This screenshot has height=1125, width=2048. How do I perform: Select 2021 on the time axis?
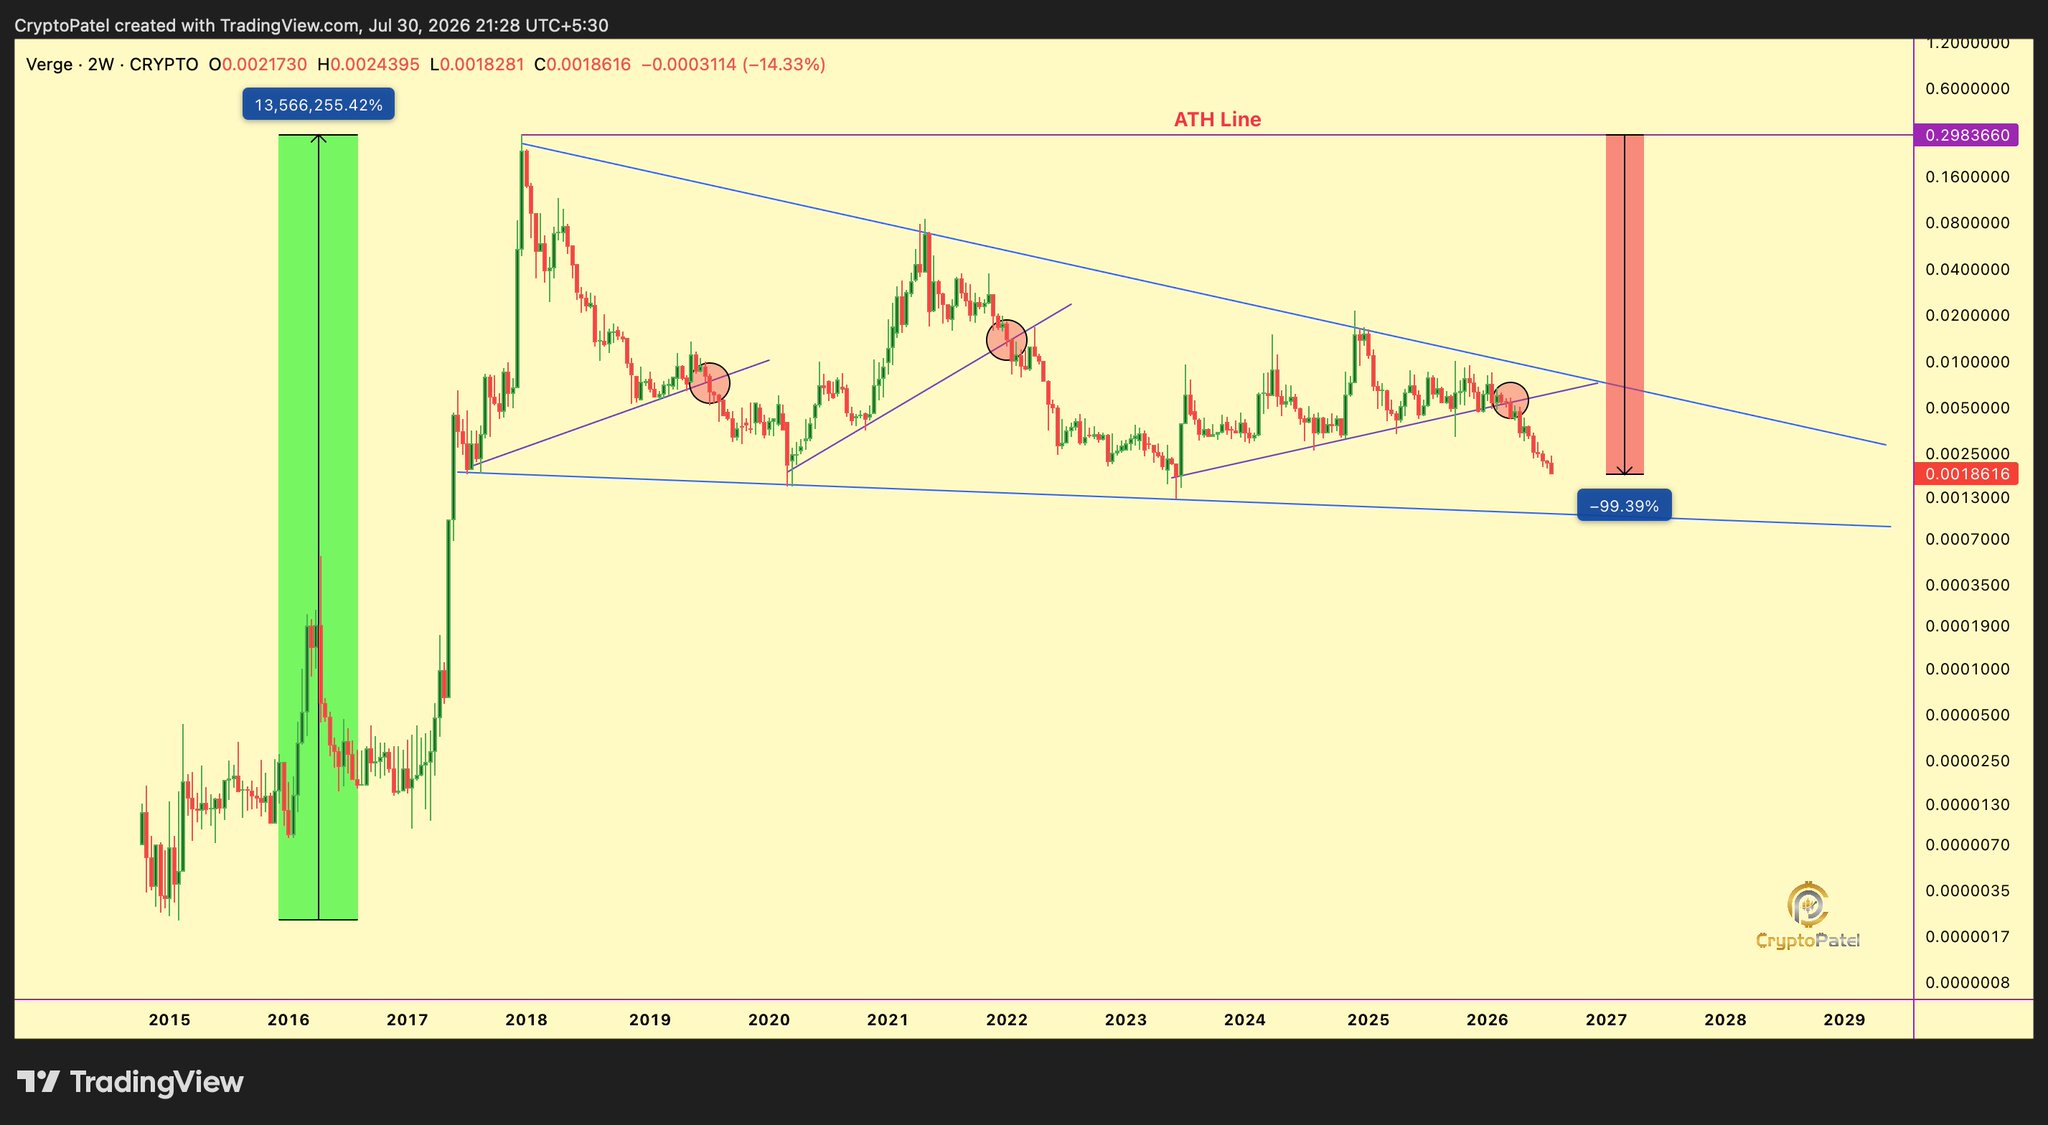pos(888,1020)
